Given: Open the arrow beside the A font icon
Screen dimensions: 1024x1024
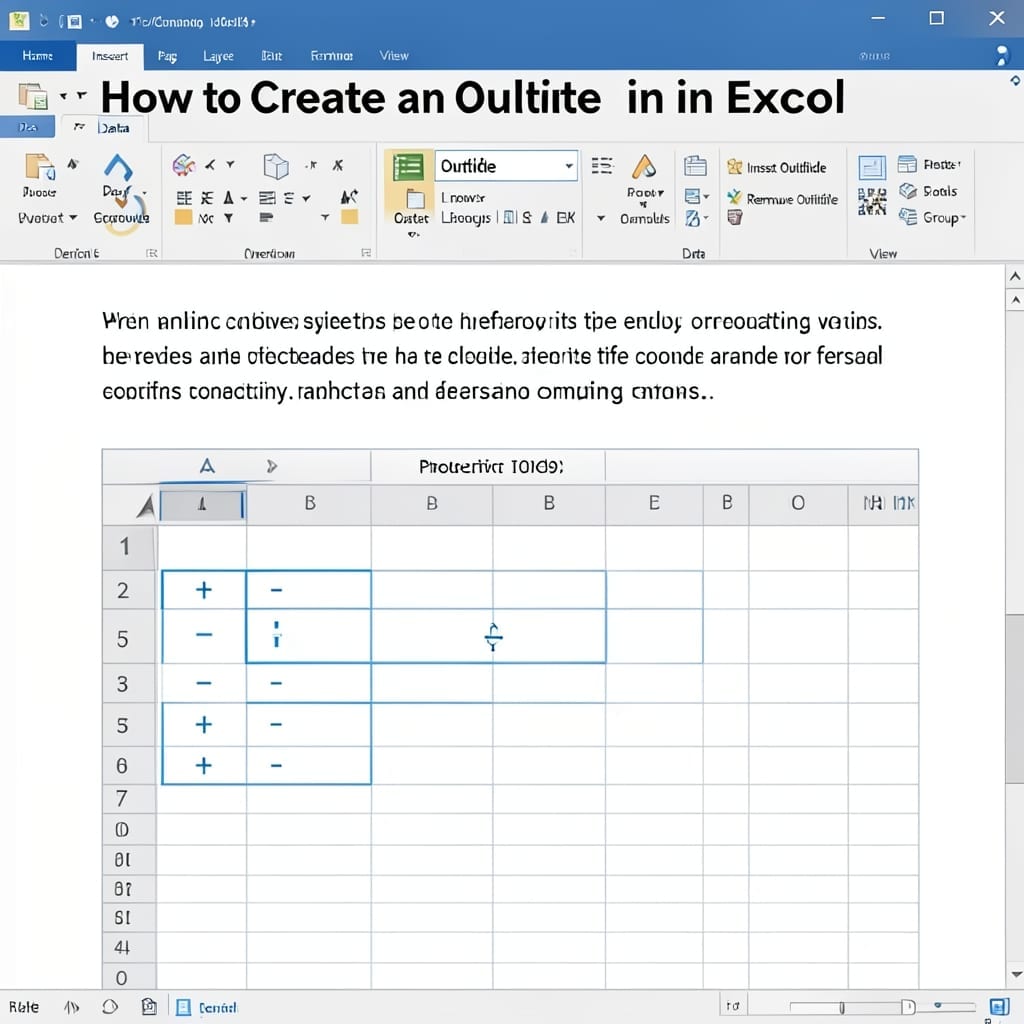Looking at the screenshot, I should point(244,198).
